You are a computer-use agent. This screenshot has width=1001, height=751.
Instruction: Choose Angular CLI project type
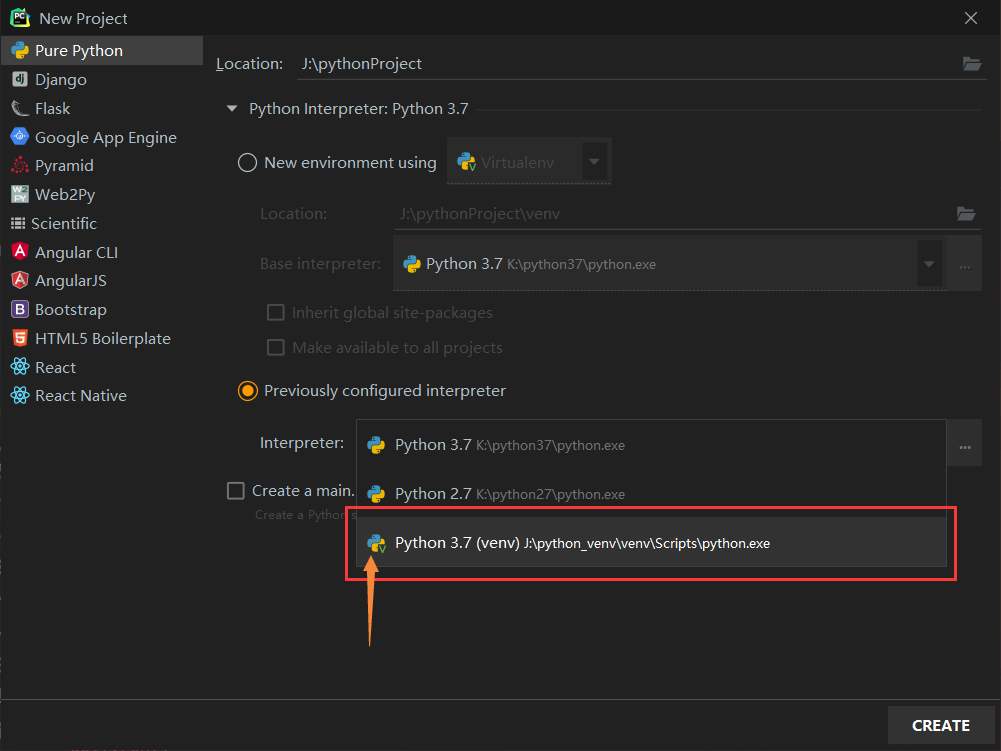(x=102, y=252)
